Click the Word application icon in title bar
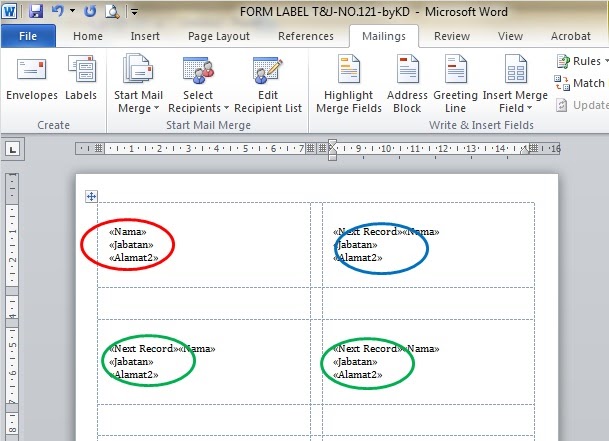This screenshot has width=609, height=441. [x=9, y=11]
